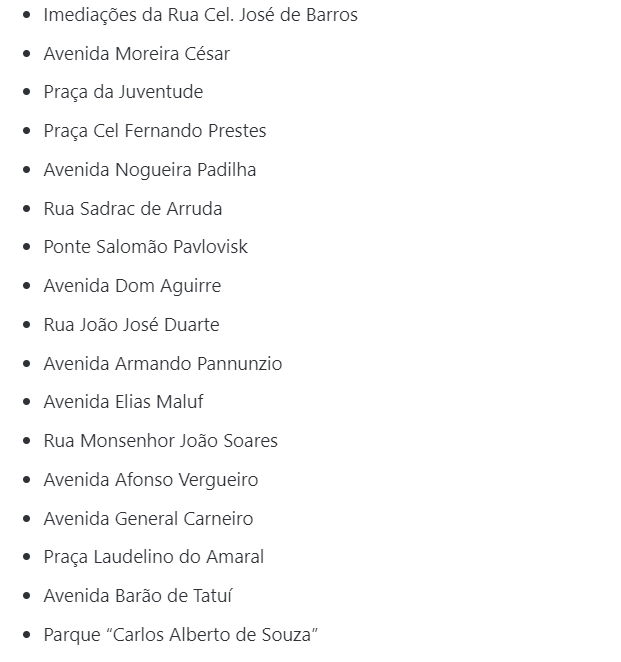Click Avenida Nogueira Padilha in the list
Viewport: 621px width, 662px height.
(x=149, y=170)
